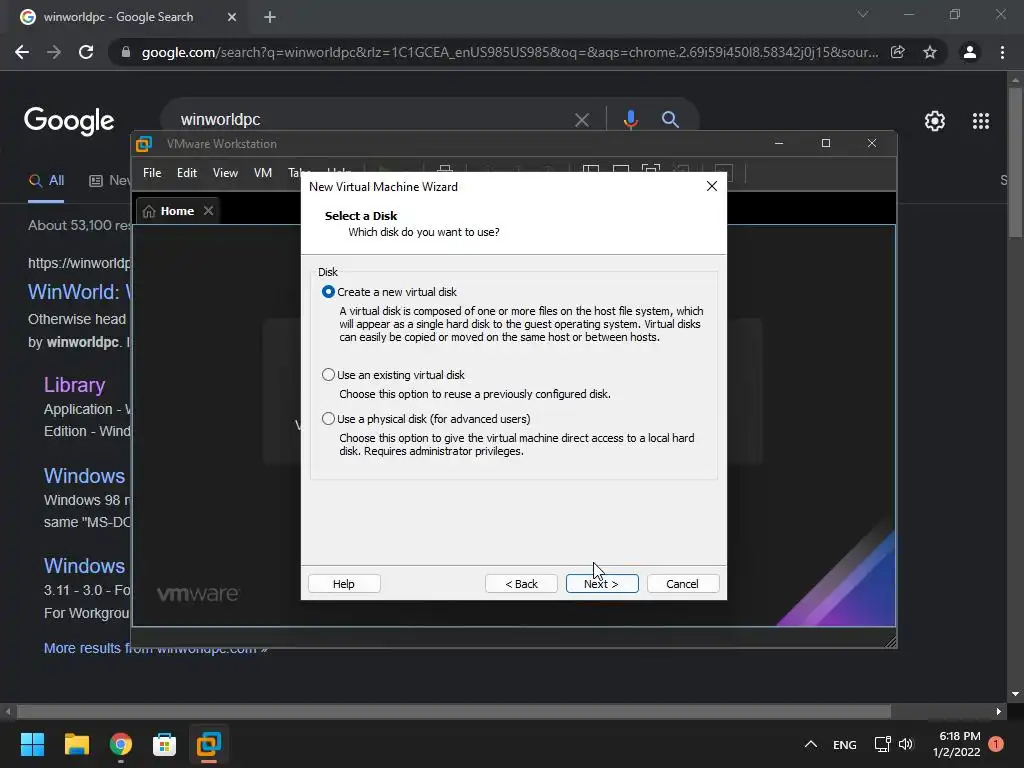Share this page icon in Chrome
Image resolution: width=1024 pixels, height=768 pixels.
[x=898, y=52]
